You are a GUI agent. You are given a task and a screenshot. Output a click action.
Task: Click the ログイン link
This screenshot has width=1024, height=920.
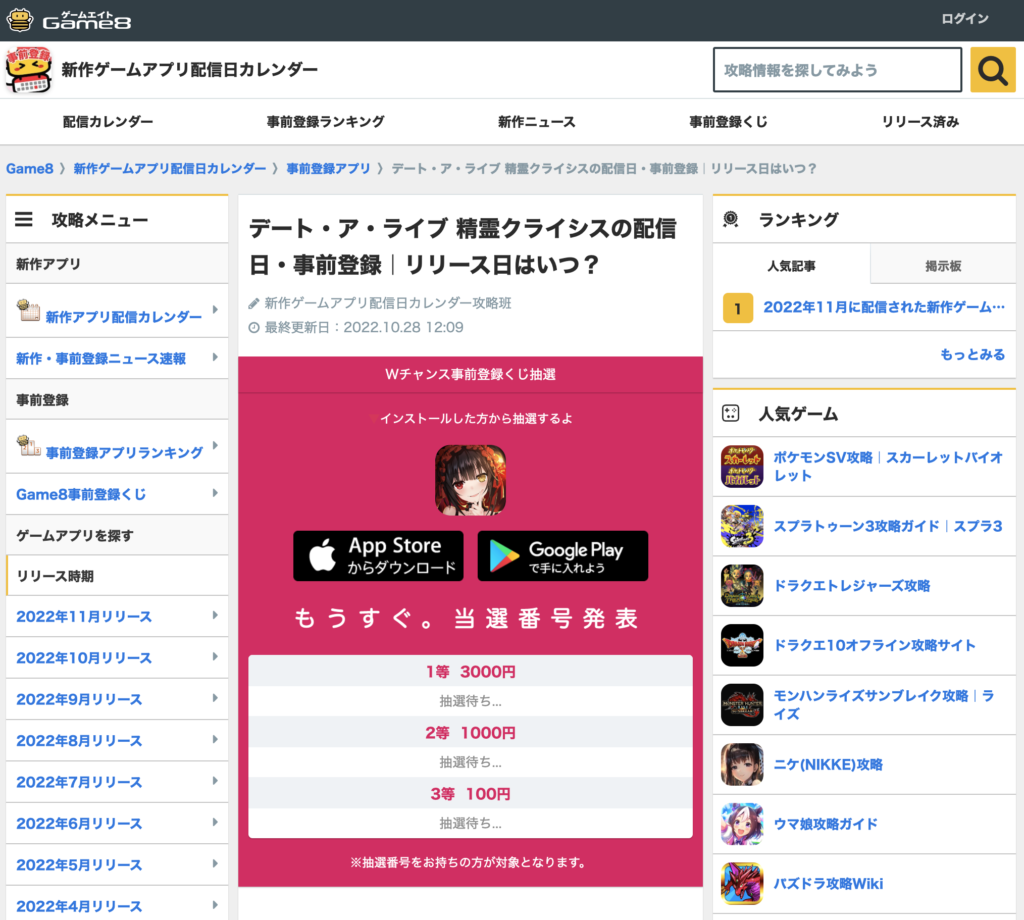click(x=965, y=19)
